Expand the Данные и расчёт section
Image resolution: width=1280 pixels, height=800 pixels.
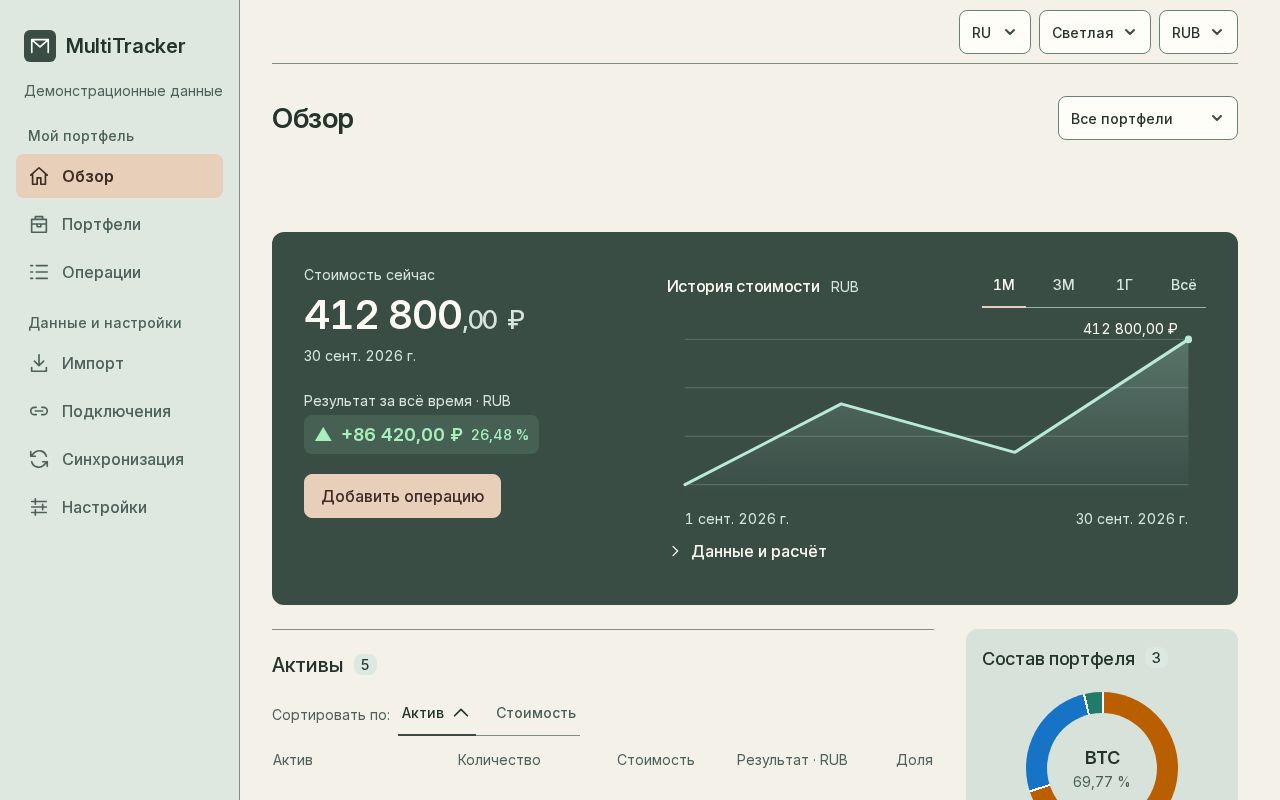pyautogui.click(x=748, y=551)
